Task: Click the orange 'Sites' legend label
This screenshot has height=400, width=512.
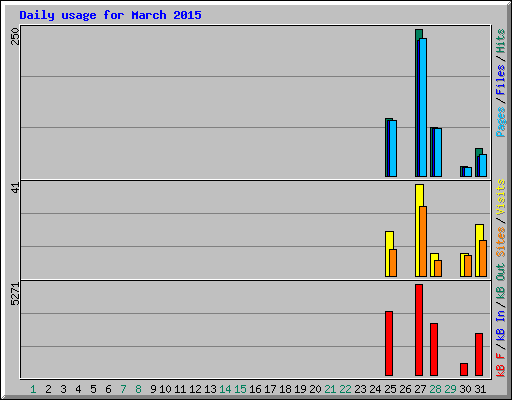Action: coord(501,242)
